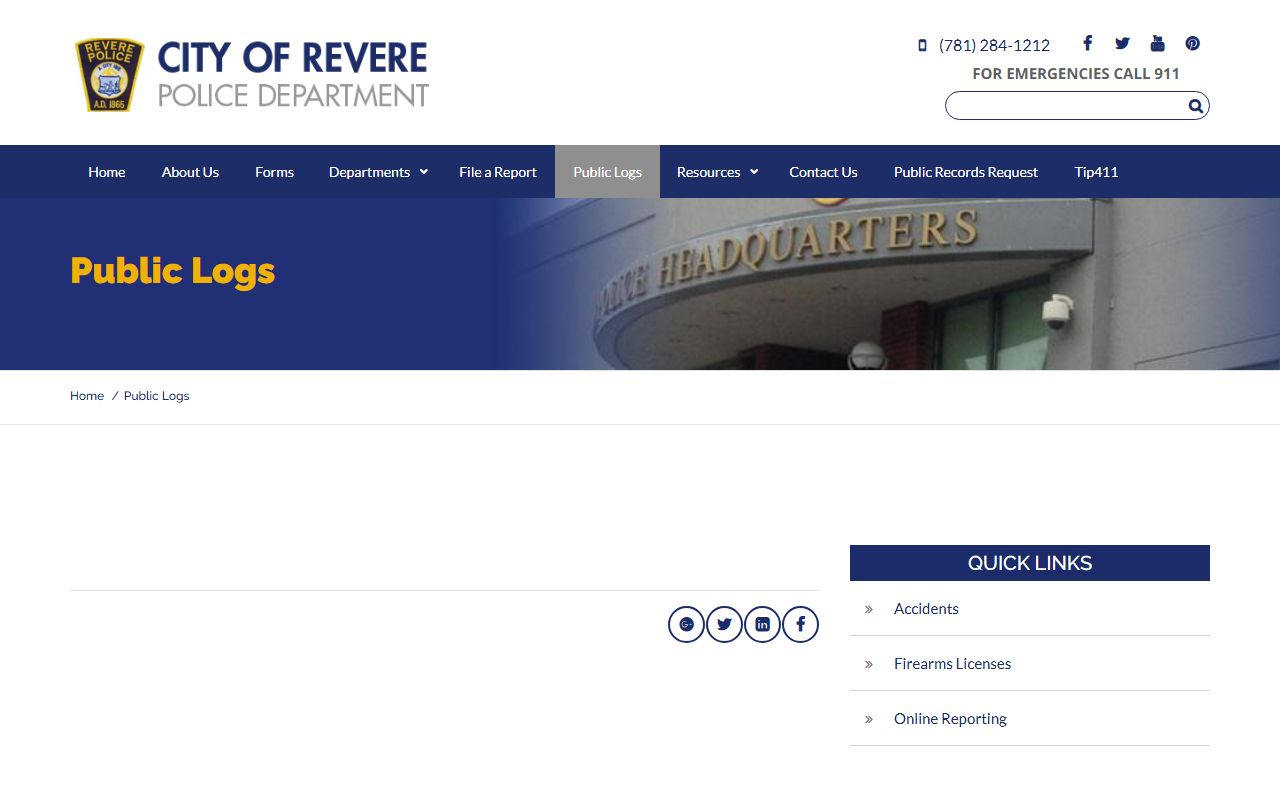Viewport: 1280px width, 800px height.
Task: Click the City of Revere Police Department title
Action: pyautogui.click(x=293, y=75)
